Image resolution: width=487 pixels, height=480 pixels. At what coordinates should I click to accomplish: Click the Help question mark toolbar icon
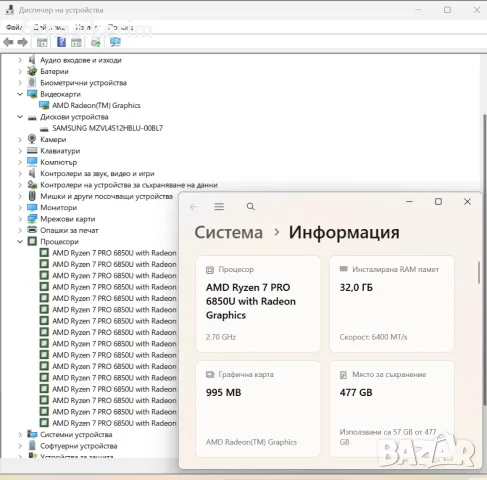61,42
